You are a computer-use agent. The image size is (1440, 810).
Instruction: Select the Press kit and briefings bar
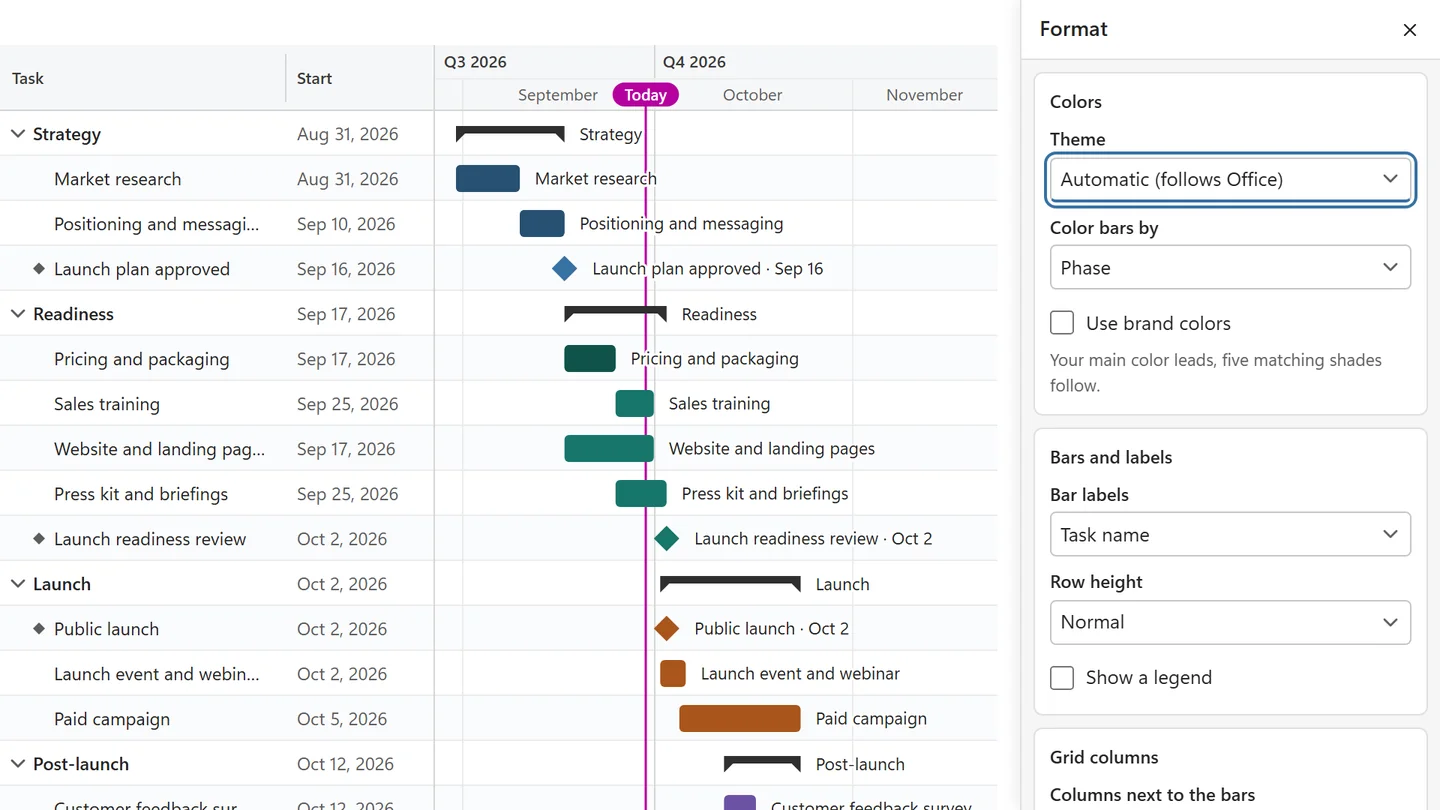[641, 493]
